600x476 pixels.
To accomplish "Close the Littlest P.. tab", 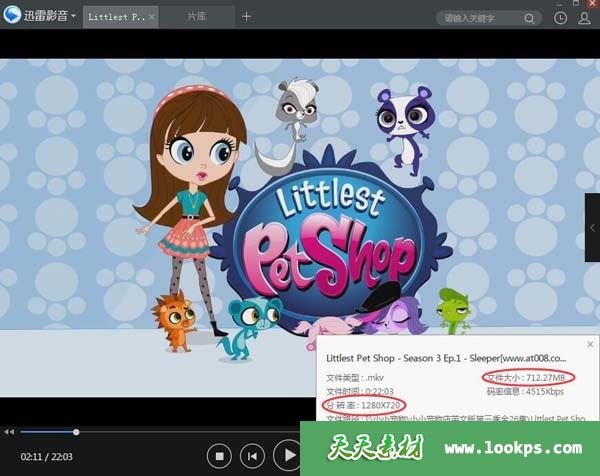I will [153, 17].
